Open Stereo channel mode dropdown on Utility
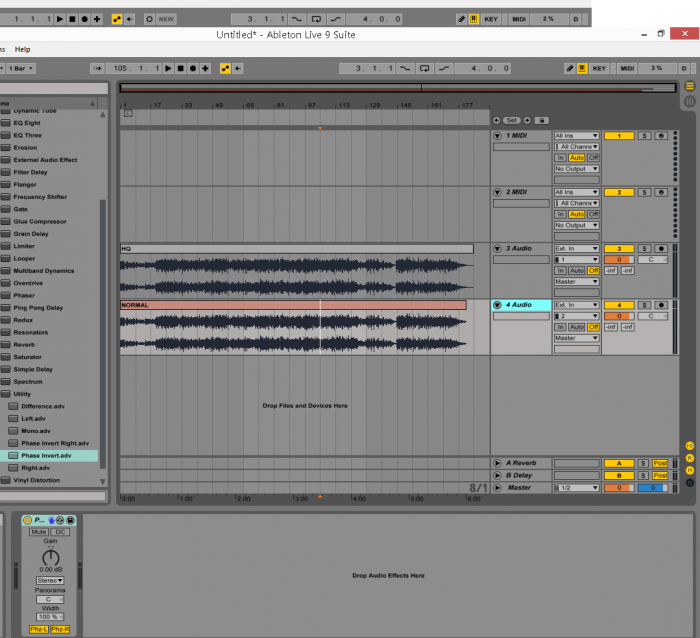The image size is (700, 638). click(x=50, y=580)
